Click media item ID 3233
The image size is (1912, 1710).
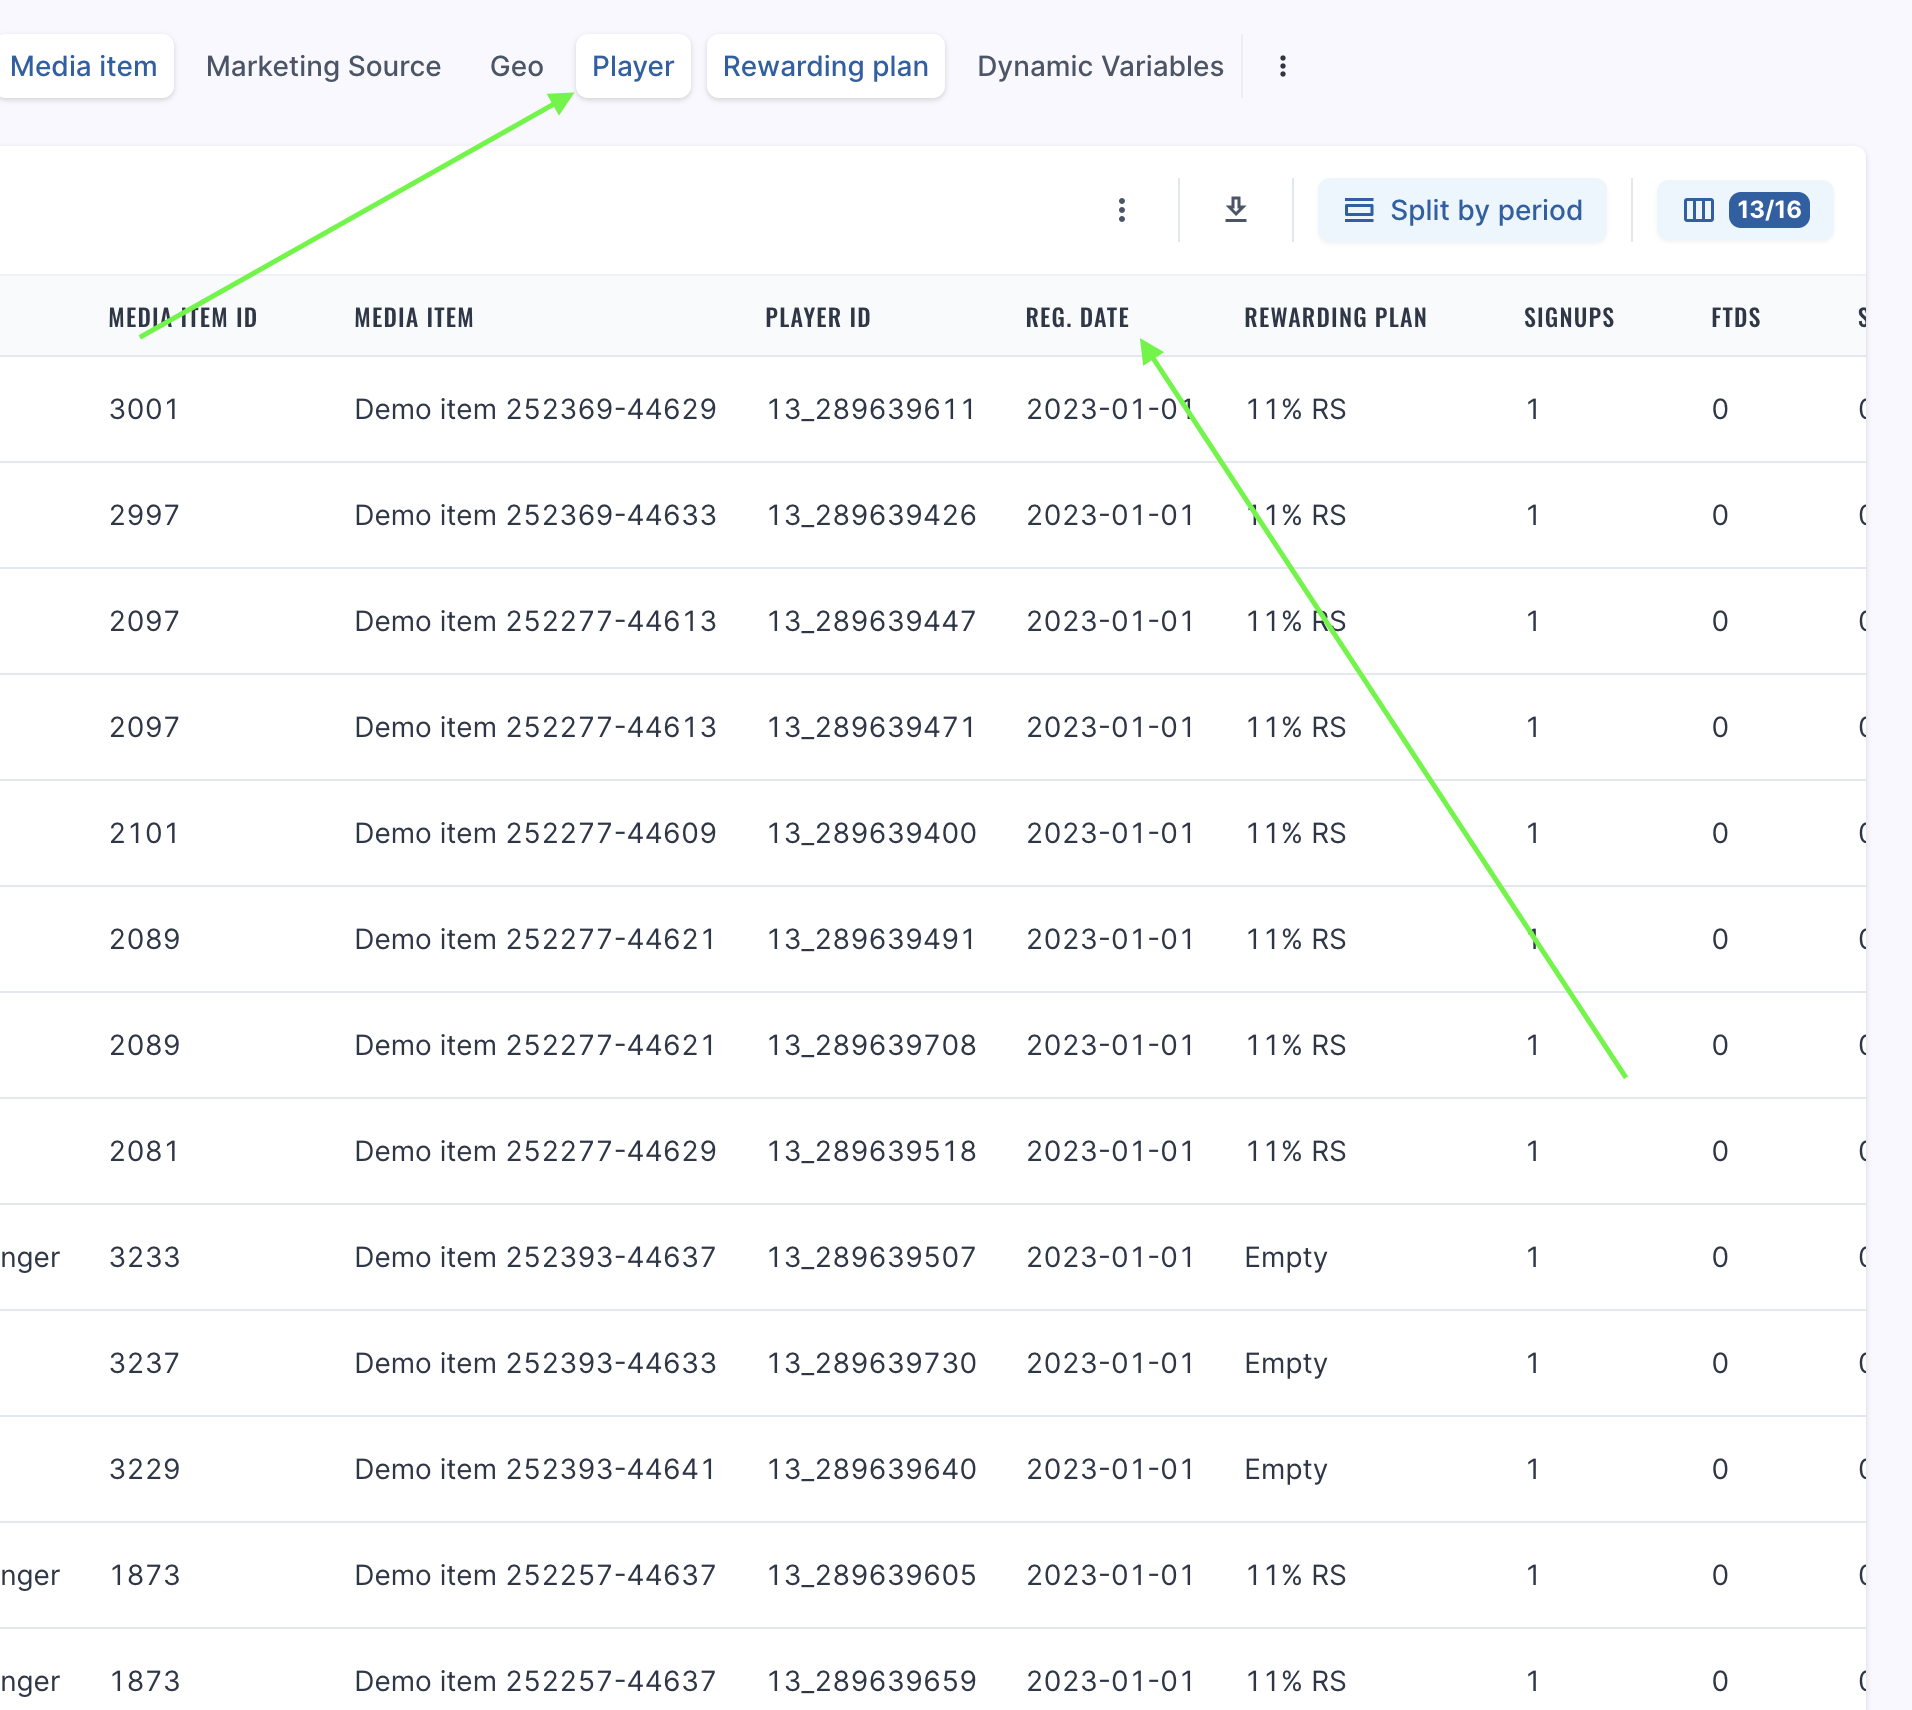[x=144, y=1257]
